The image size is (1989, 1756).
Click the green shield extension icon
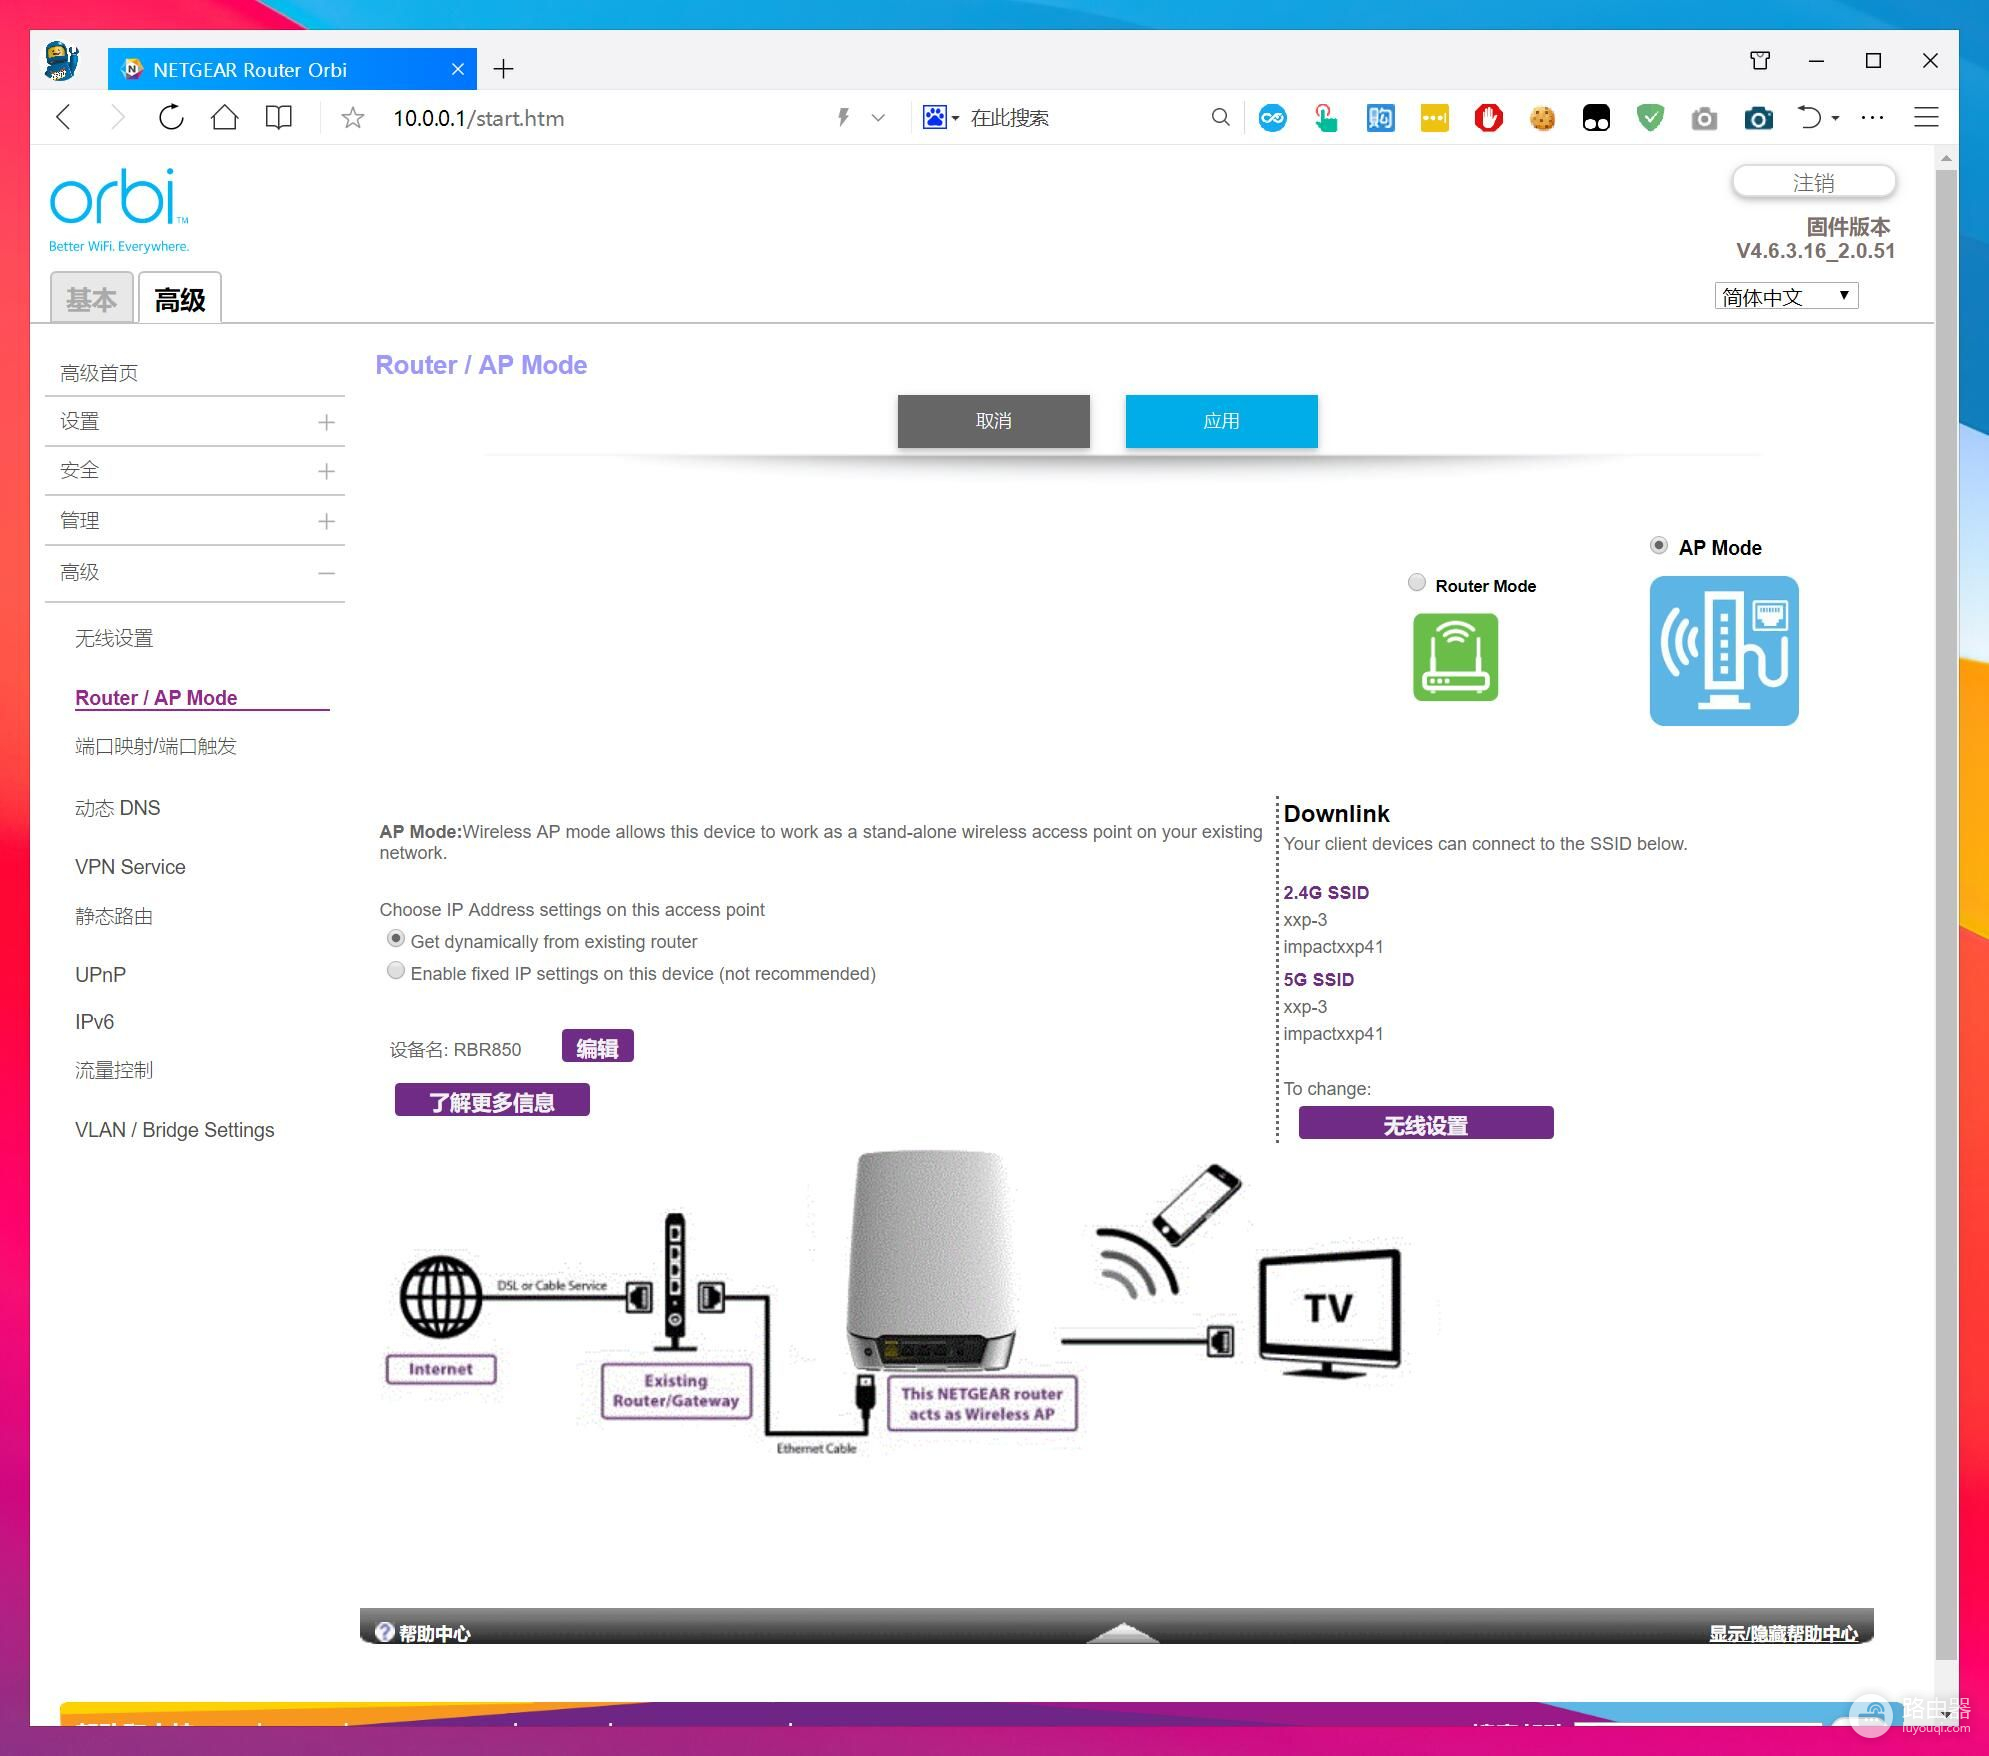pyautogui.click(x=1650, y=118)
